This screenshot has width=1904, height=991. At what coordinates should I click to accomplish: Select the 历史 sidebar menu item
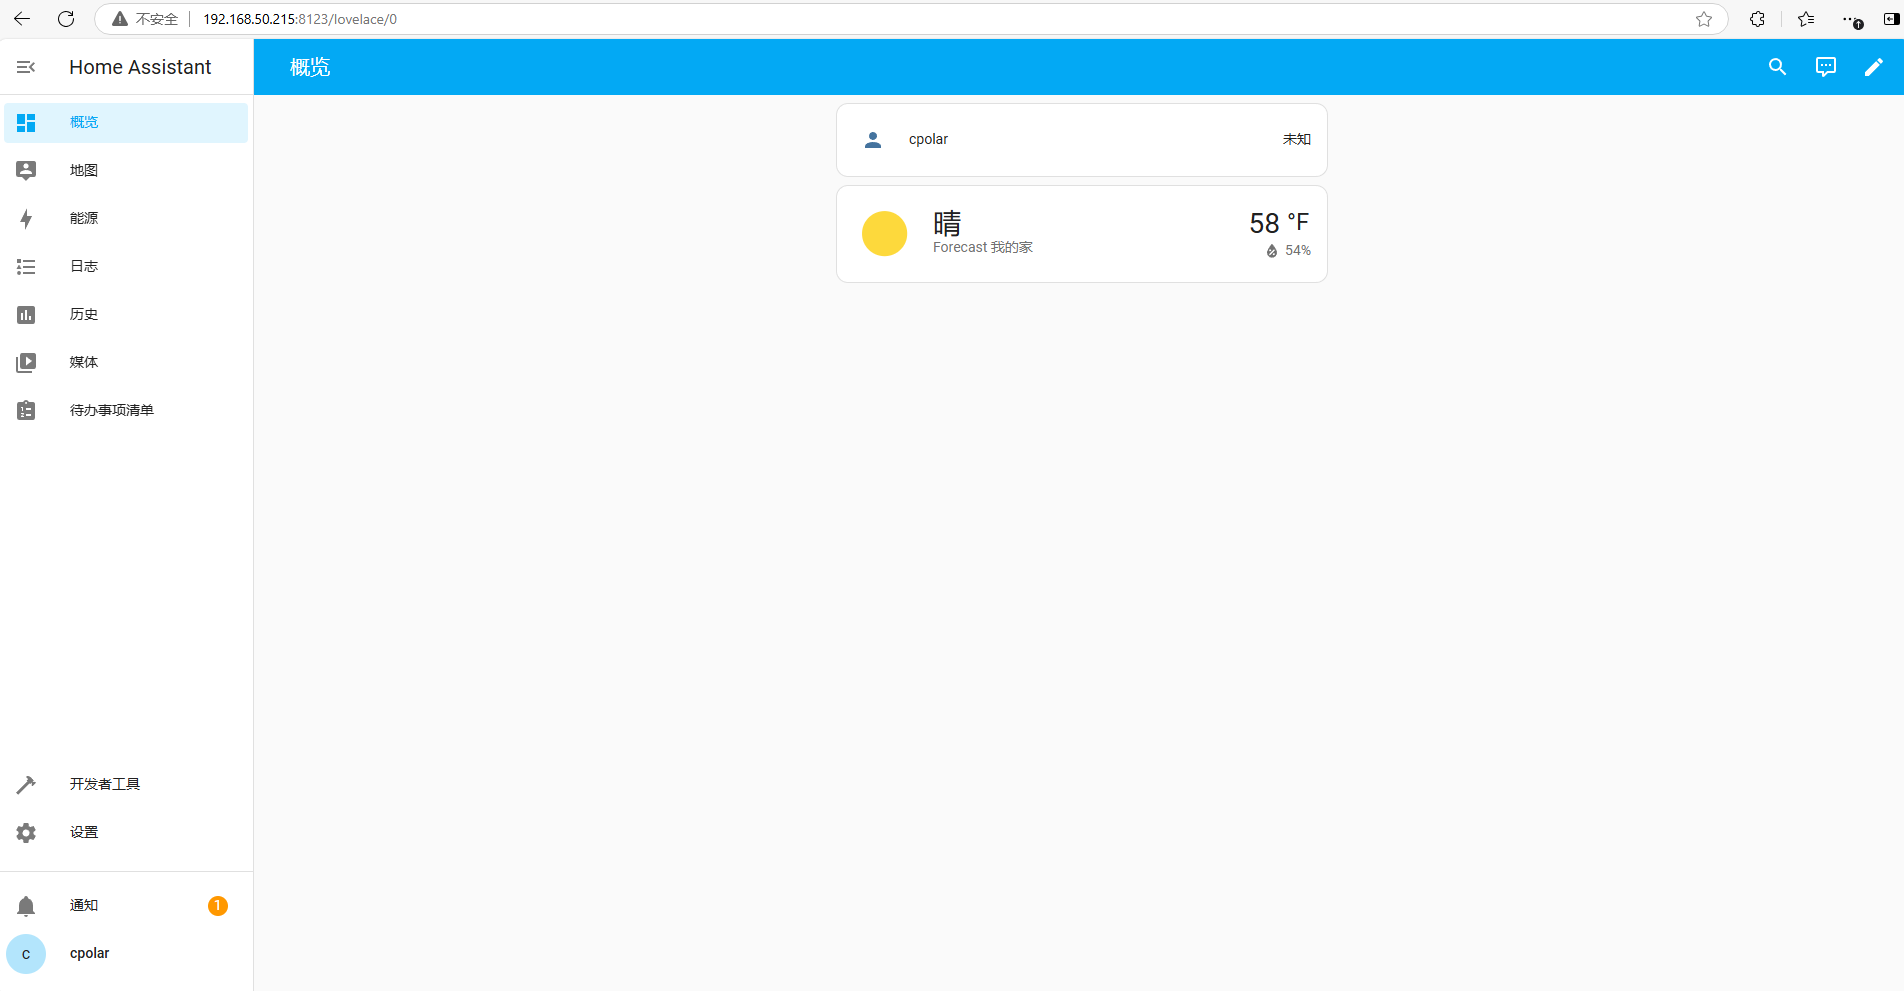point(126,314)
